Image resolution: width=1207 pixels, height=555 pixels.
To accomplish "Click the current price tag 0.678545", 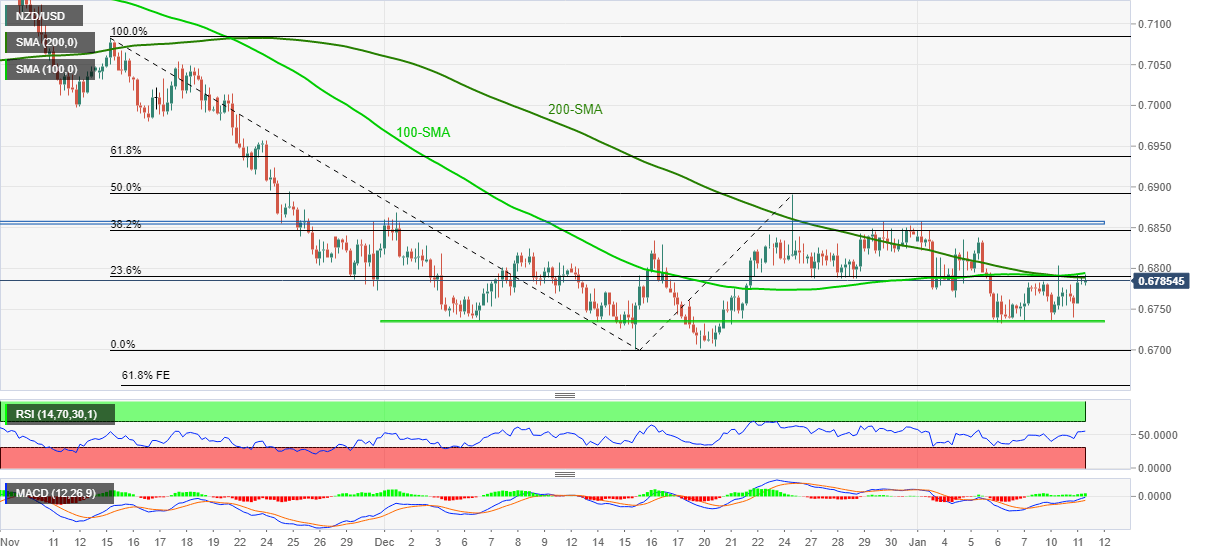I will pyautogui.click(x=1161, y=281).
